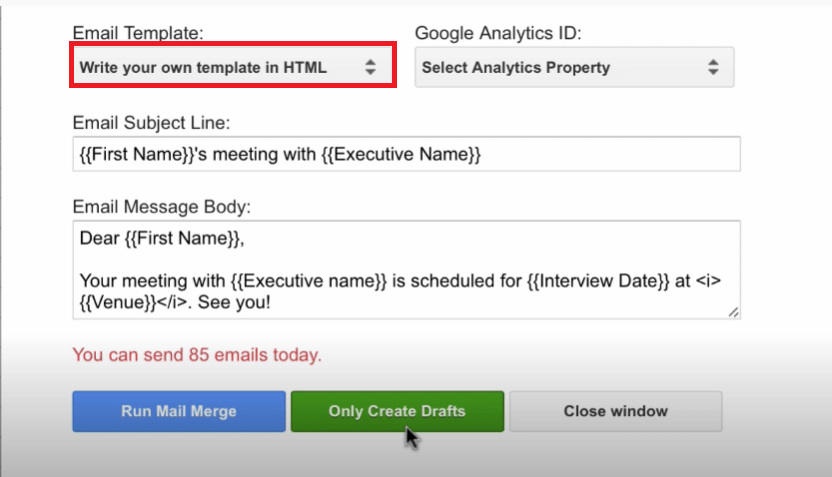Click the "Email Template:" label
Screen dimensions: 832x477
(138, 33)
